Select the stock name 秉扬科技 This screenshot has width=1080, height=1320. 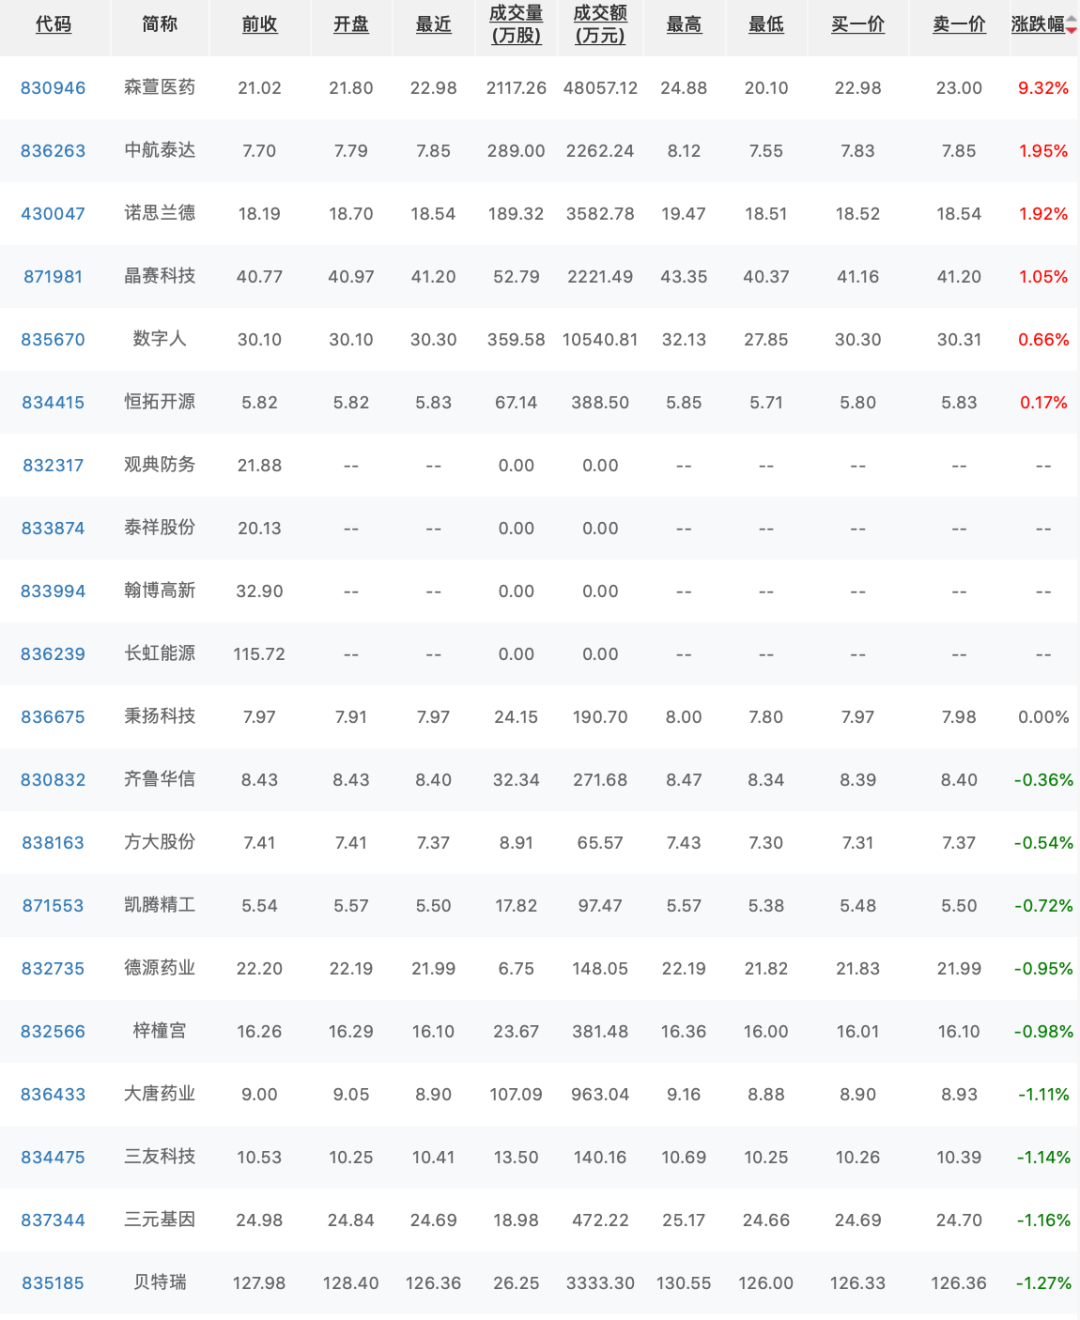(x=160, y=717)
